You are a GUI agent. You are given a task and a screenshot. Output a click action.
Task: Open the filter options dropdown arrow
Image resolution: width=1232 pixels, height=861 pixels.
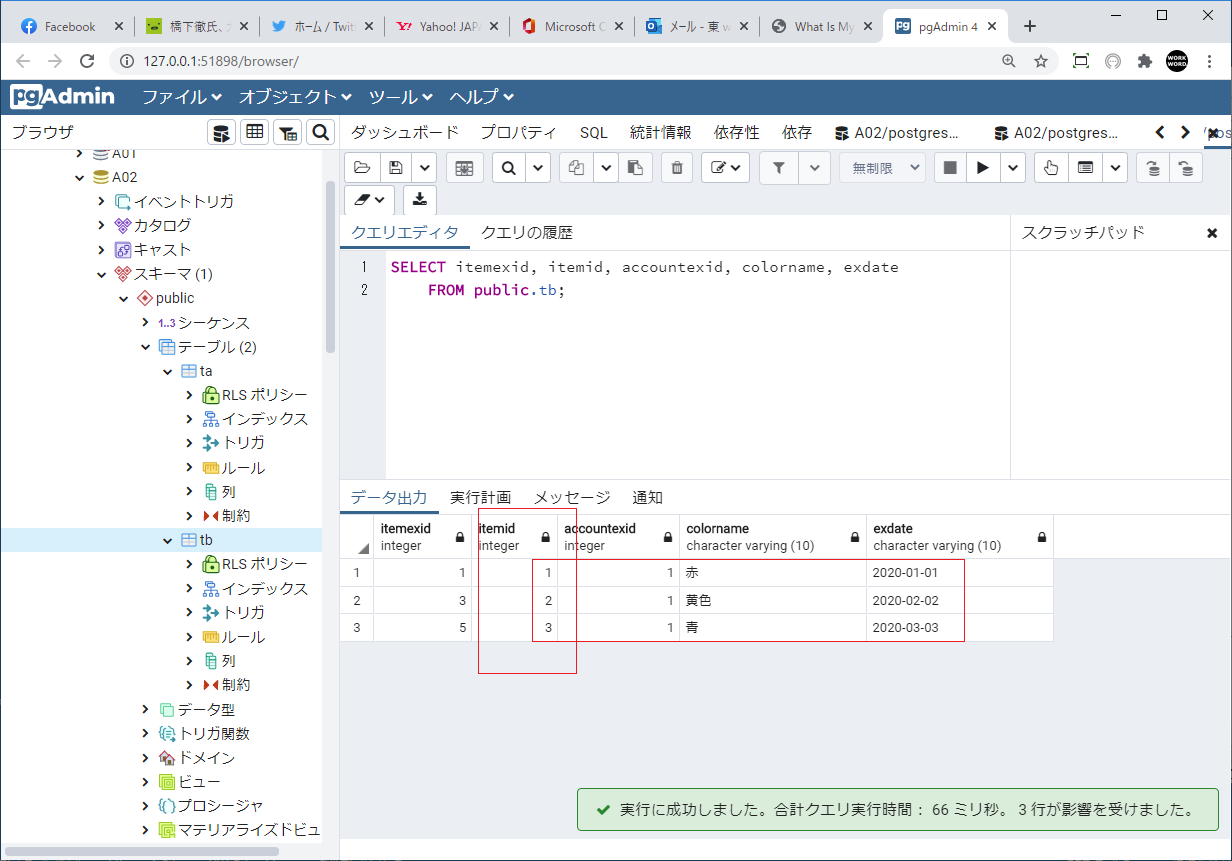tap(814, 168)
